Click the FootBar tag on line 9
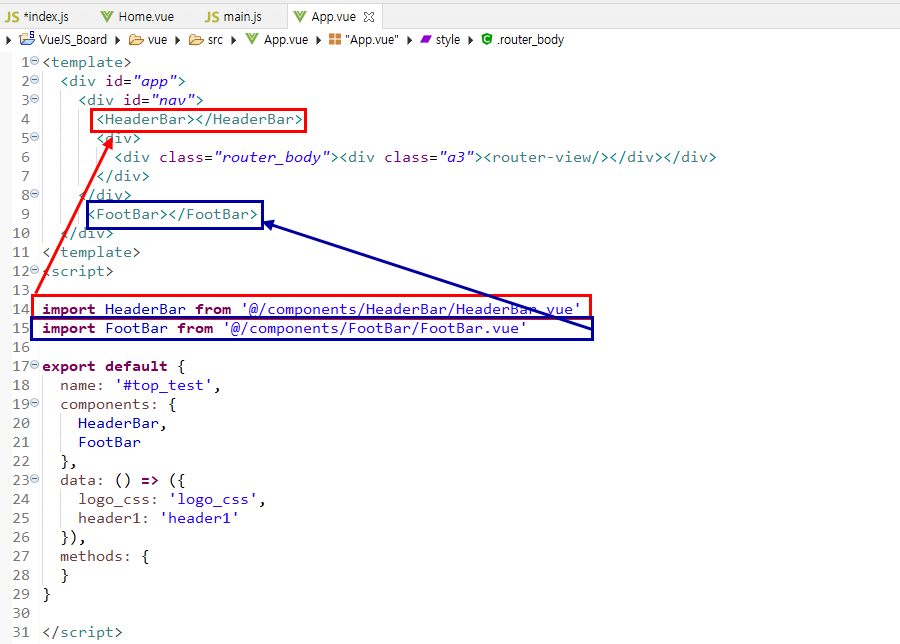This screenshot has width=900, height=644. 173,215
